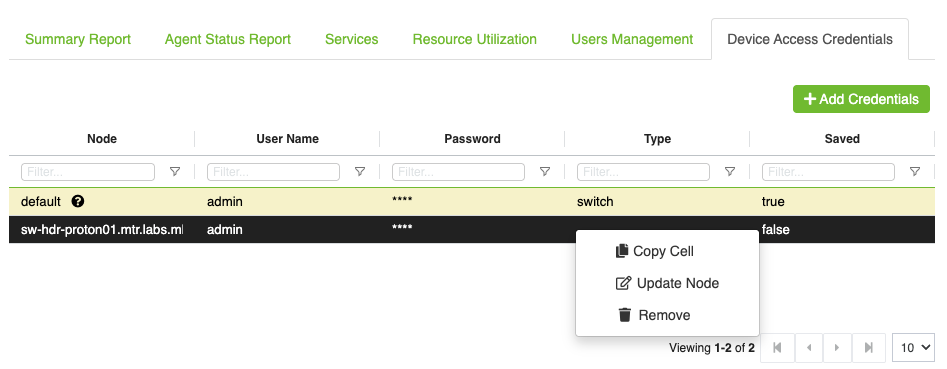The height and width of the screenshot is (369, 947).
Task: Open the Password column filter funnel icon
Action: pos(545,172)
